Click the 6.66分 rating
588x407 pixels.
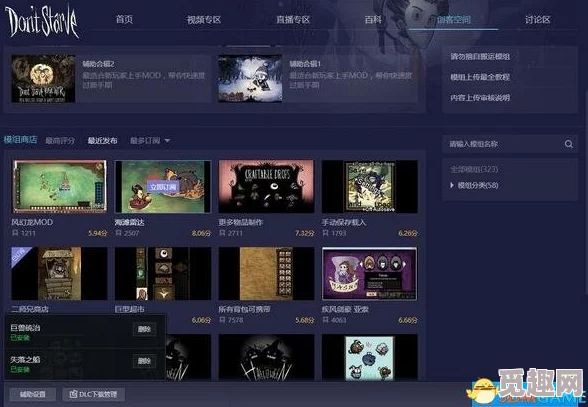coord(408,320)
